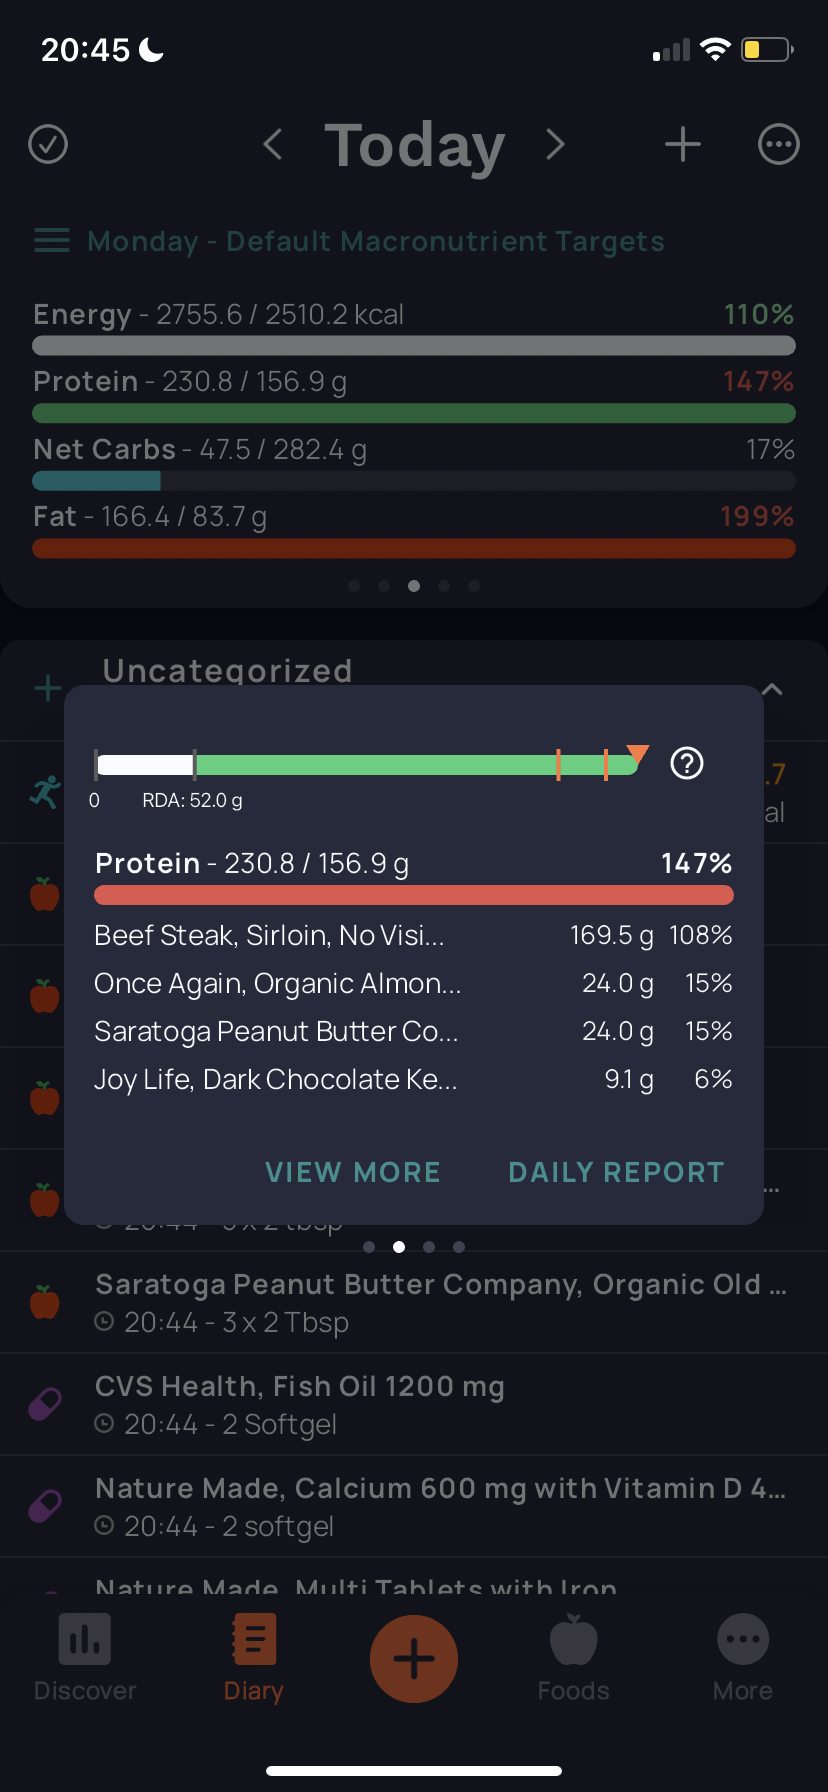Open the More tab
Screen dimensions: 828x1792
(x=743, y=1658)
